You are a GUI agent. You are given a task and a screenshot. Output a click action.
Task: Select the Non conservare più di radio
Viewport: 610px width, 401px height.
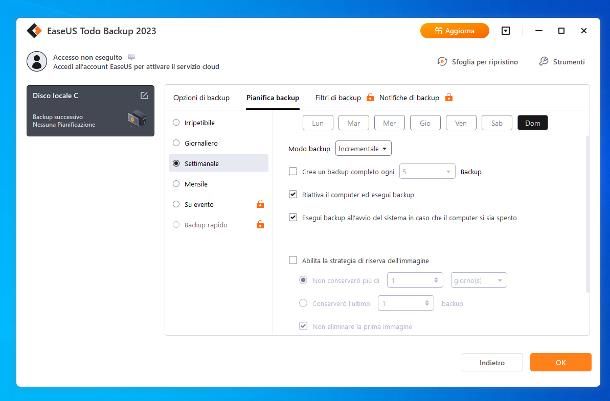point(303,280)
